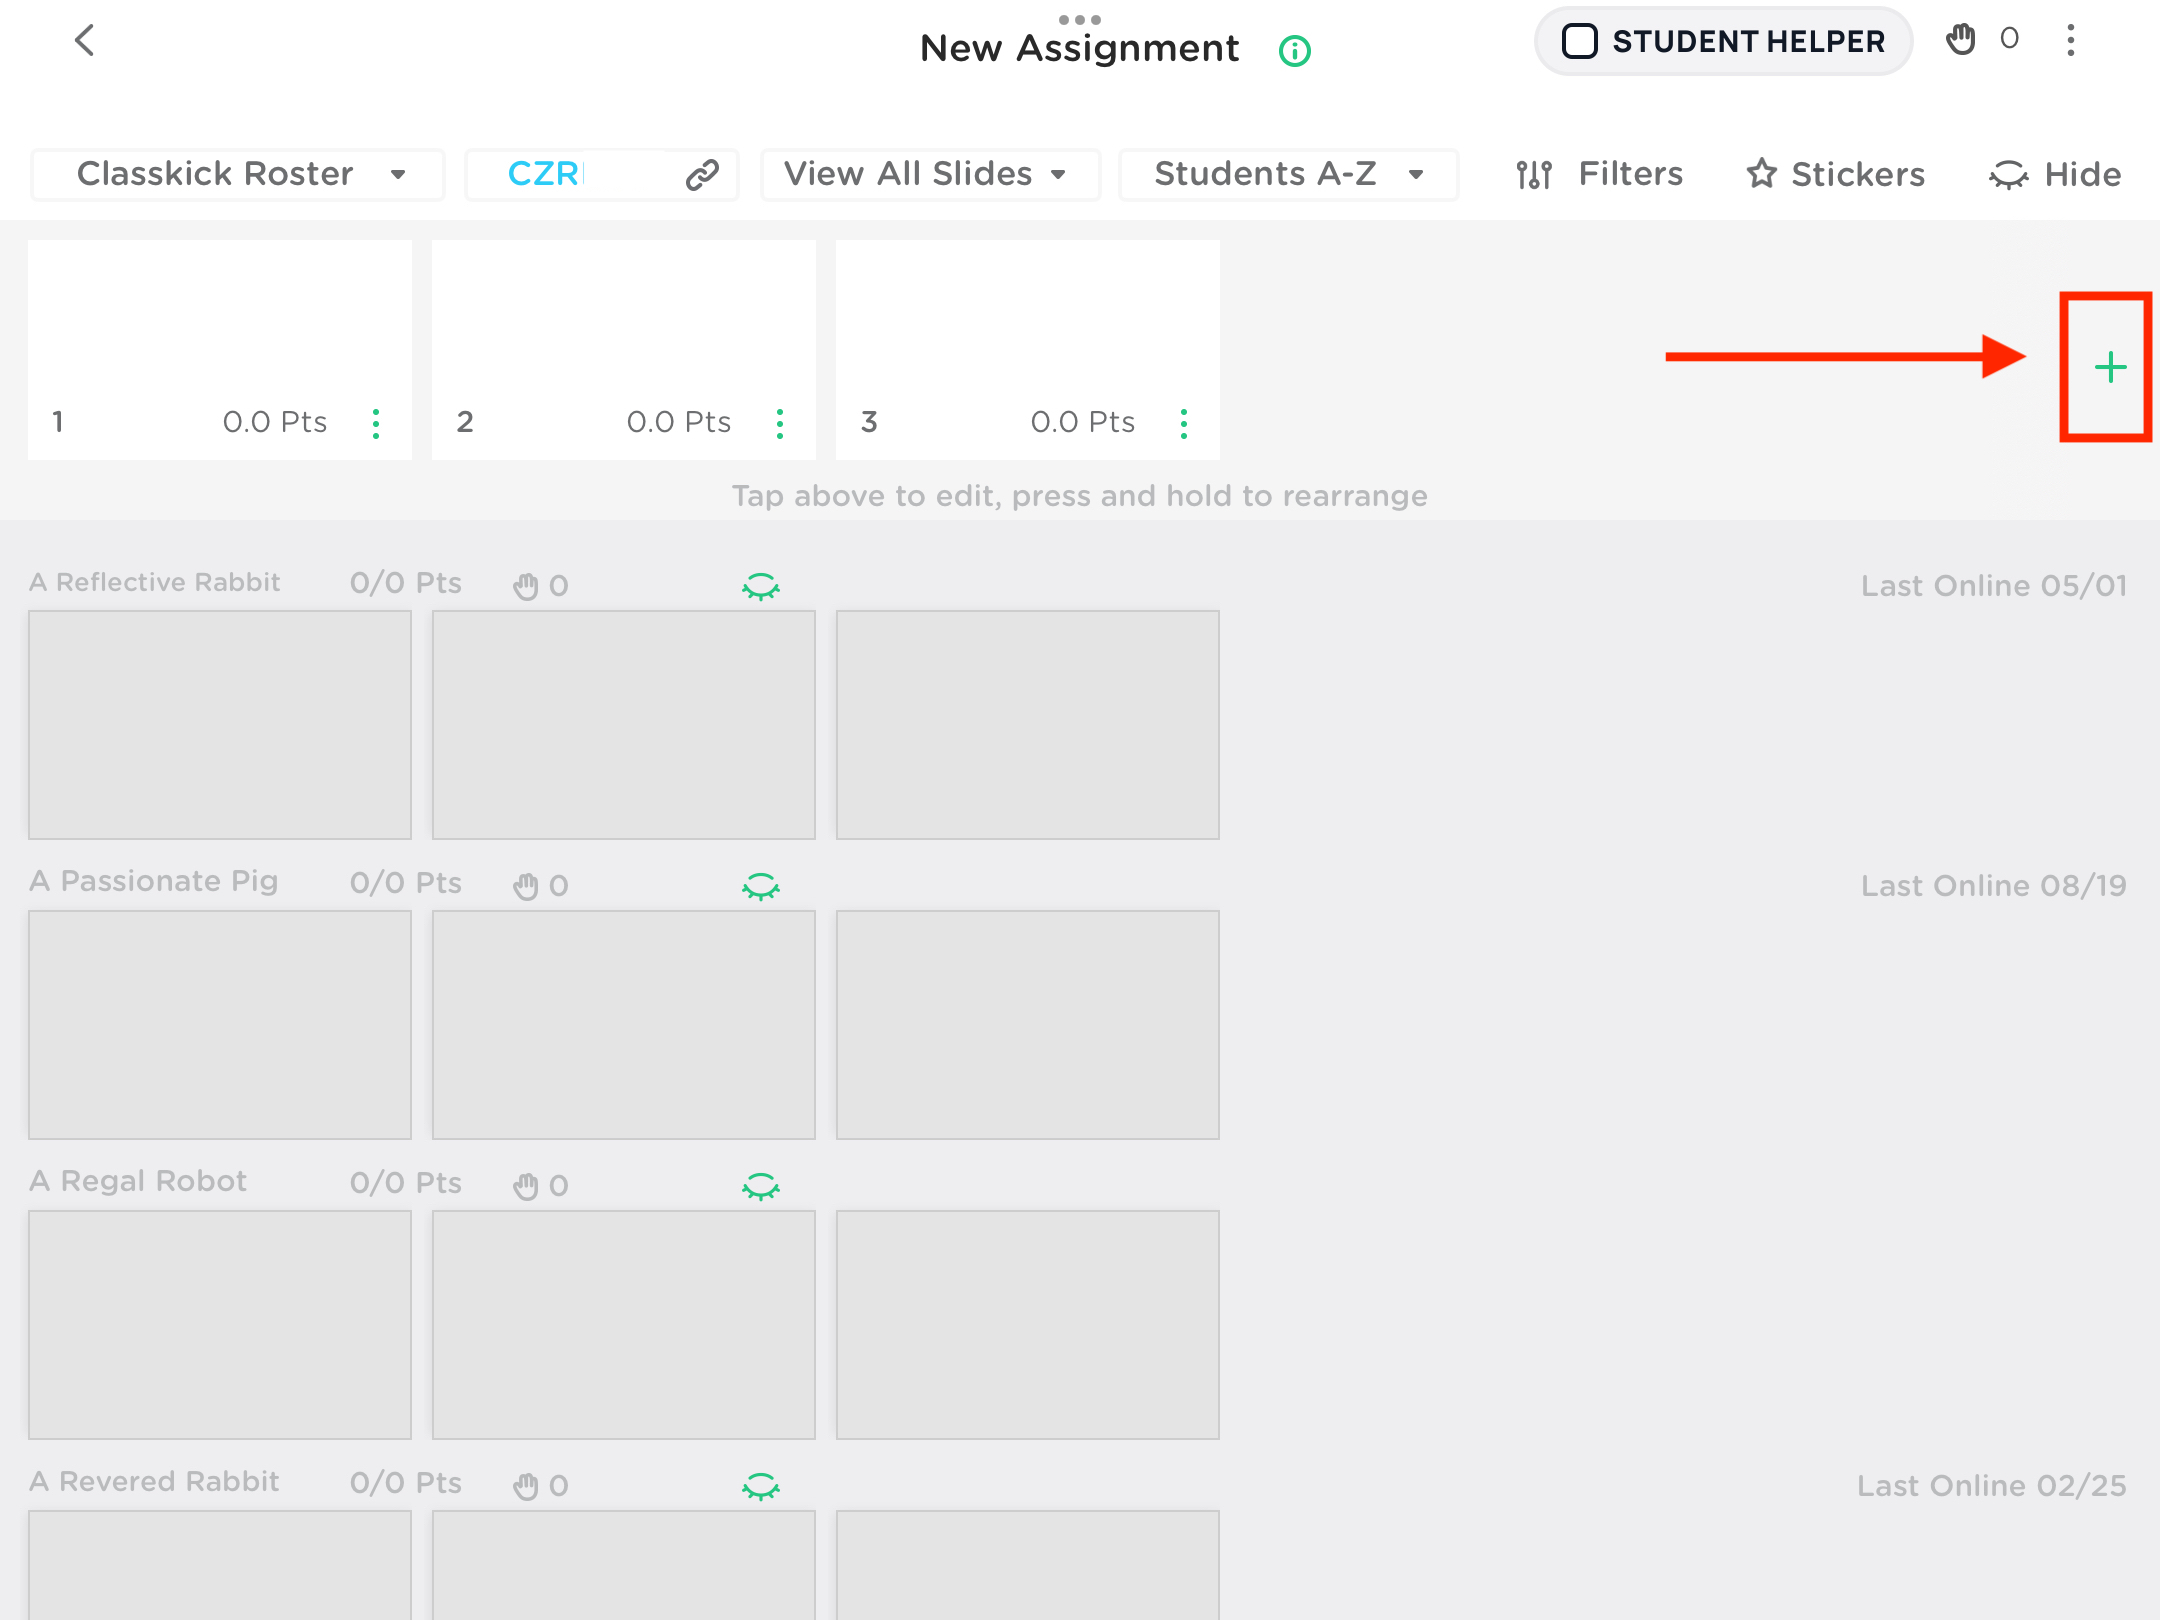Click the Filters button label
The image size is (2160, 1620).
pos(1631,174)
